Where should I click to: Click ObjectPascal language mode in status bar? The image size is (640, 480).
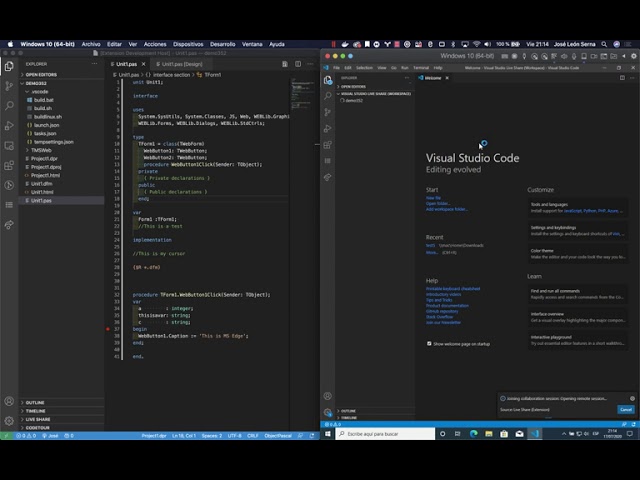278,436
